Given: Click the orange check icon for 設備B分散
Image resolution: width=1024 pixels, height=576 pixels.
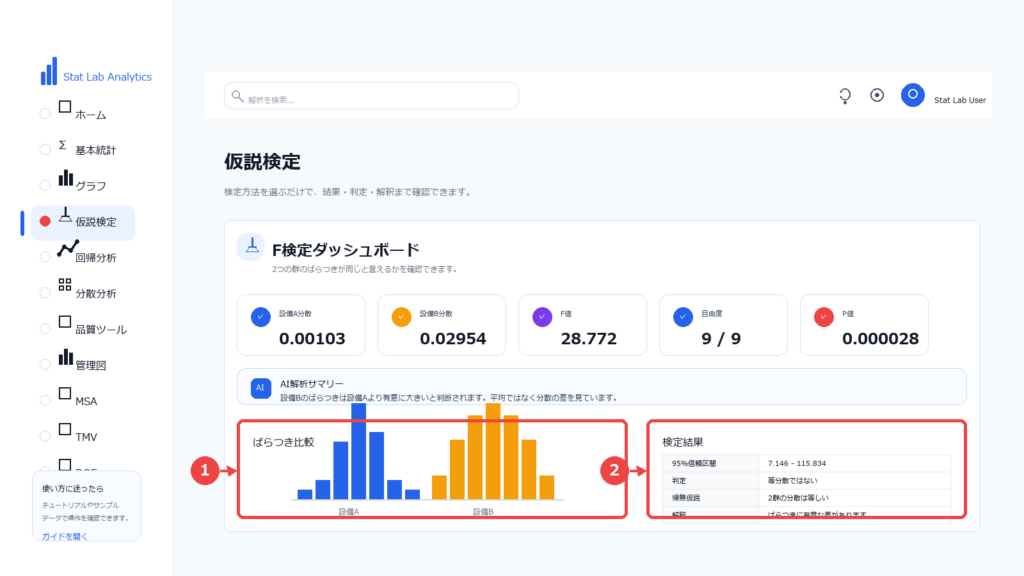Looking at the screenshot, I should (x=401, y=317).
